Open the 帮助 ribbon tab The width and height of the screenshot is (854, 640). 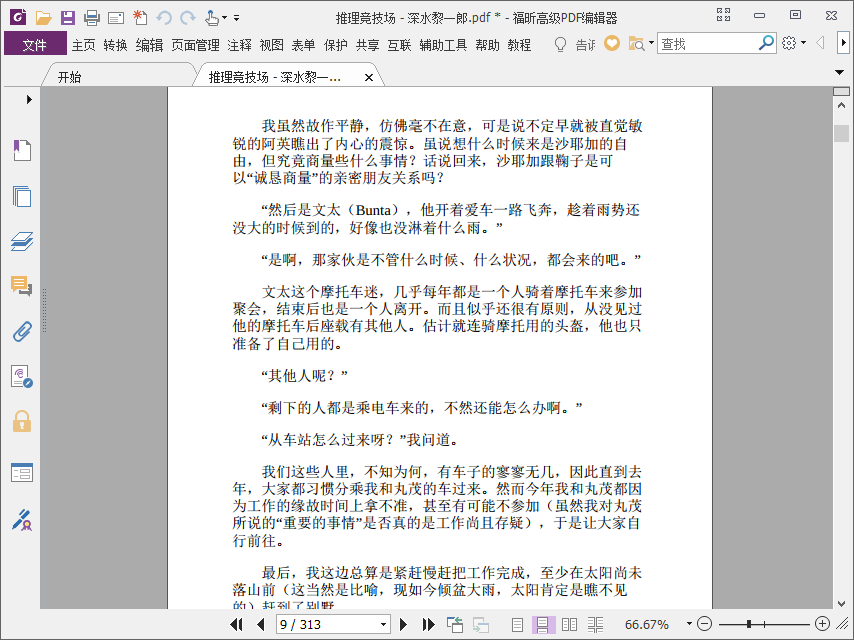(487, 45)
